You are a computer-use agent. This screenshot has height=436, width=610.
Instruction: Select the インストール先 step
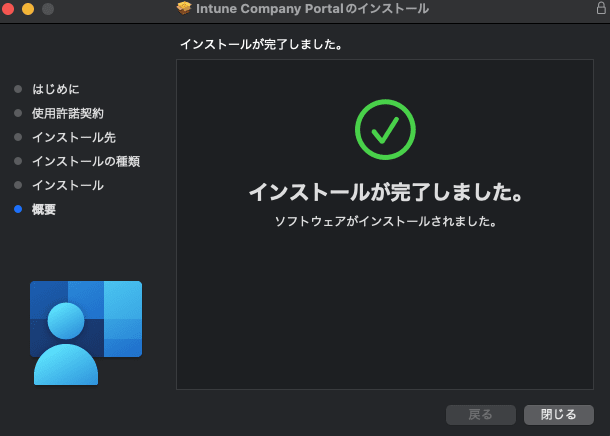click(74, 137)
